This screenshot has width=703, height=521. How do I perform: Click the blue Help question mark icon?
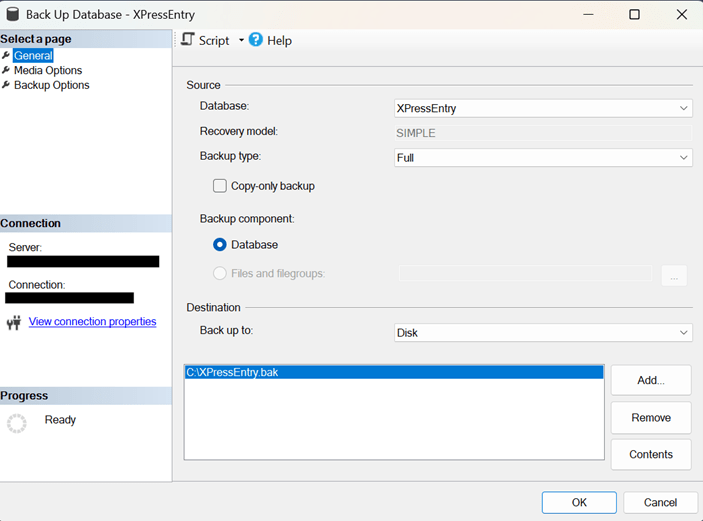coord(255,40)
